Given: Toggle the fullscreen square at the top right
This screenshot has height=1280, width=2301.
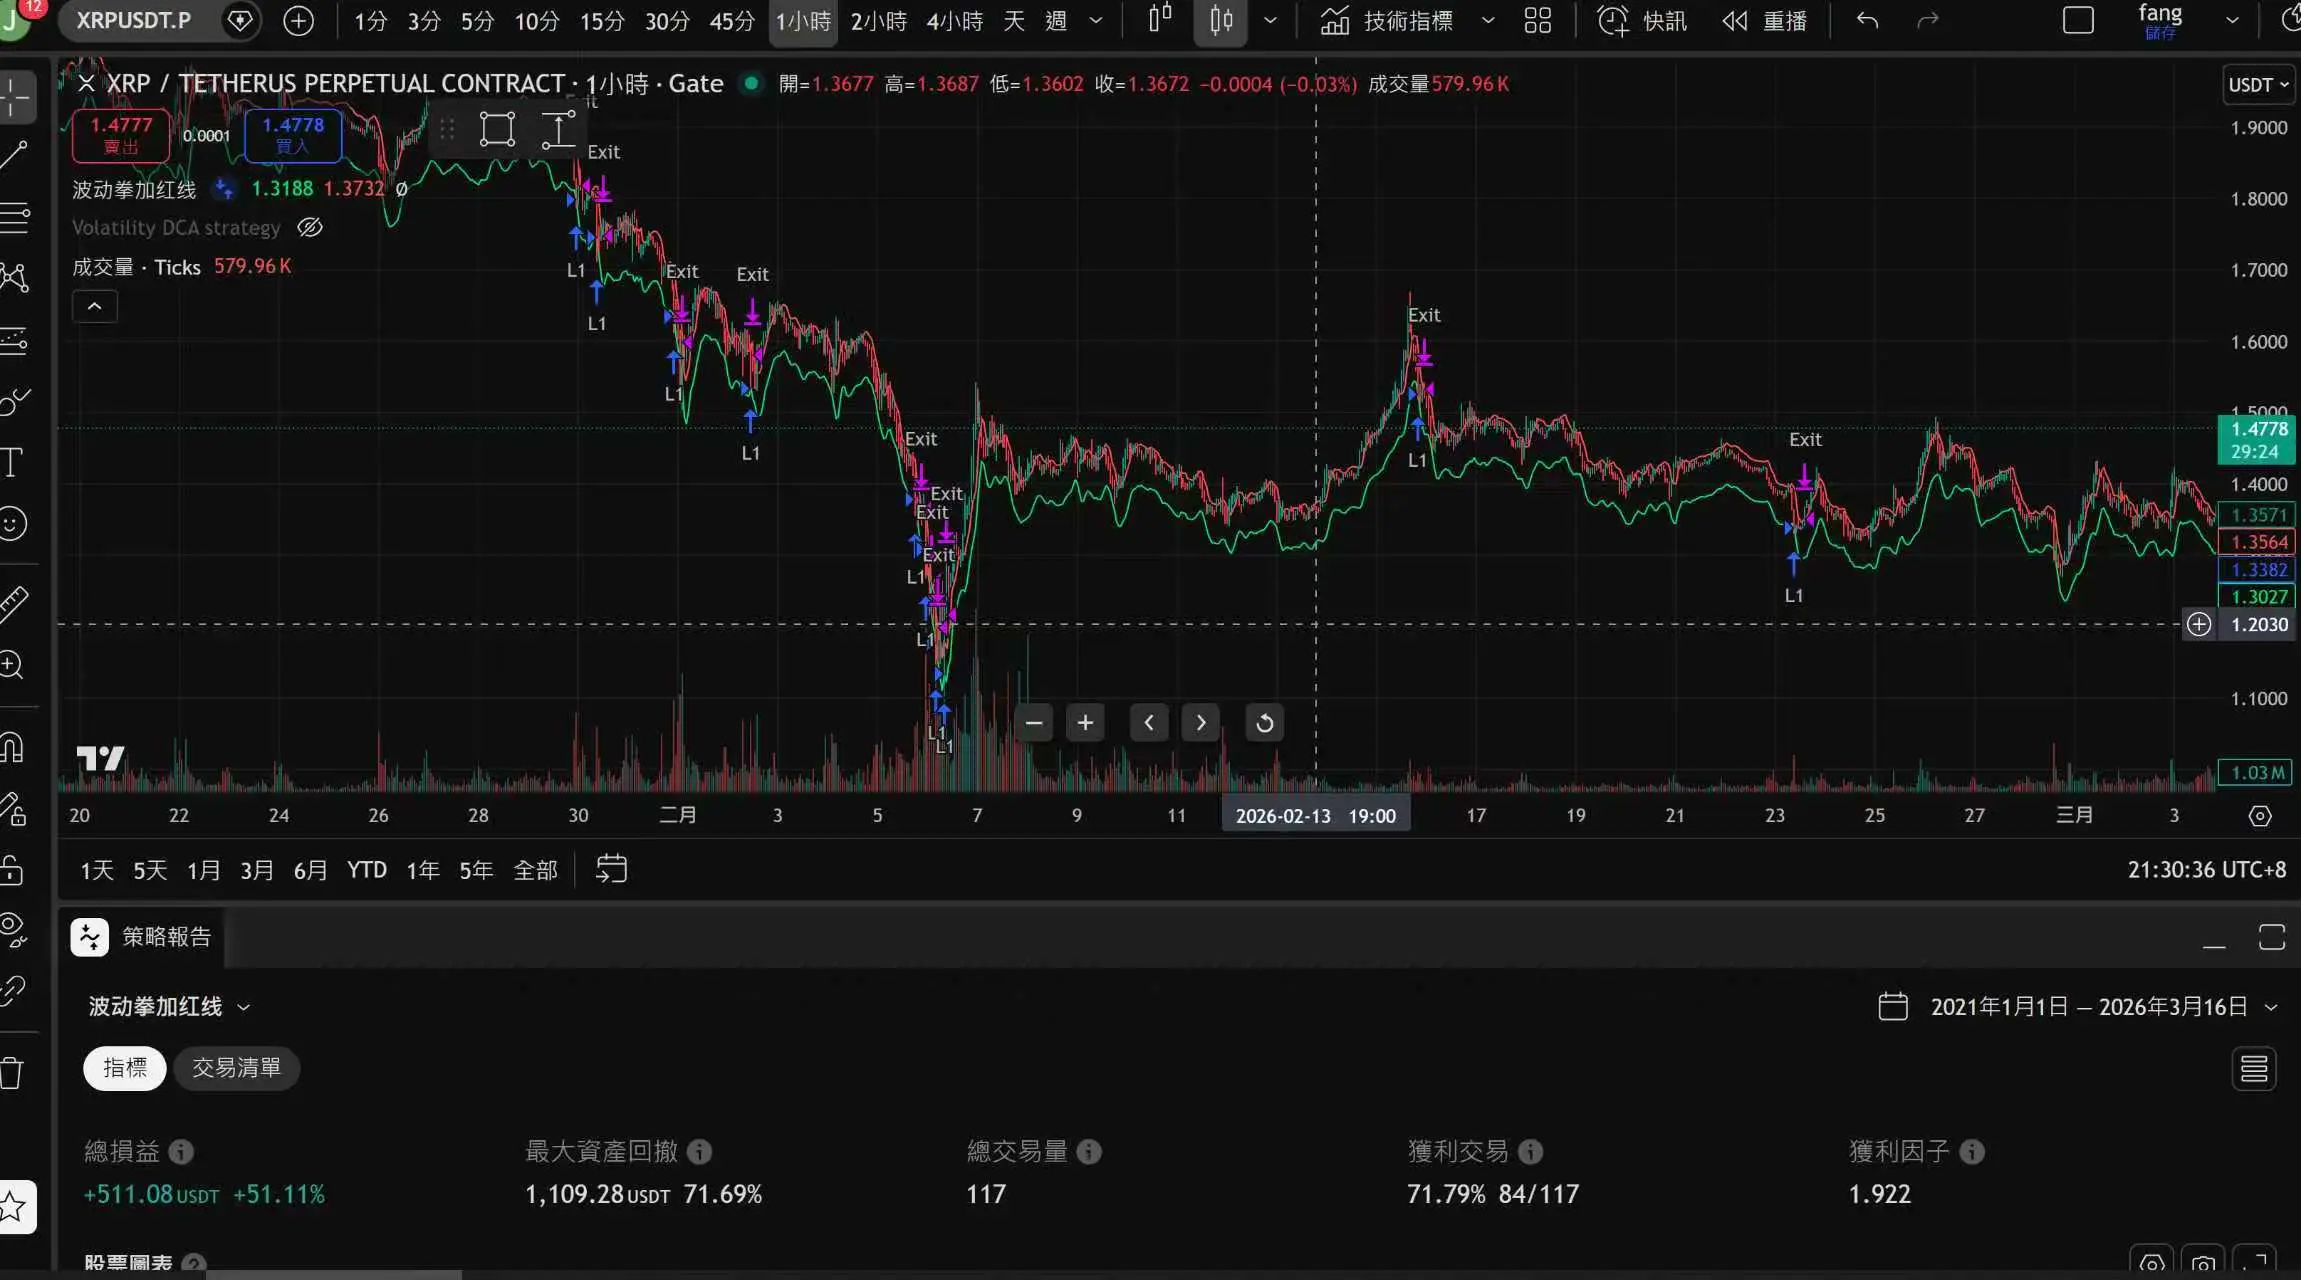Looking at the screenshot, I should [x=2077, y=20].
